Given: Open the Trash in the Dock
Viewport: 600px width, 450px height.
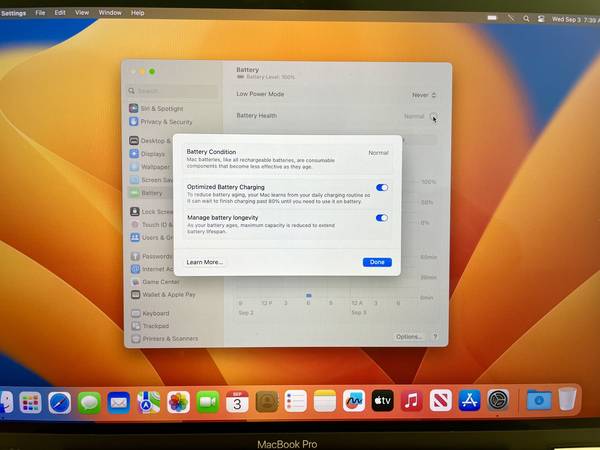Looking at the screenshot, I should click(568, 400).
